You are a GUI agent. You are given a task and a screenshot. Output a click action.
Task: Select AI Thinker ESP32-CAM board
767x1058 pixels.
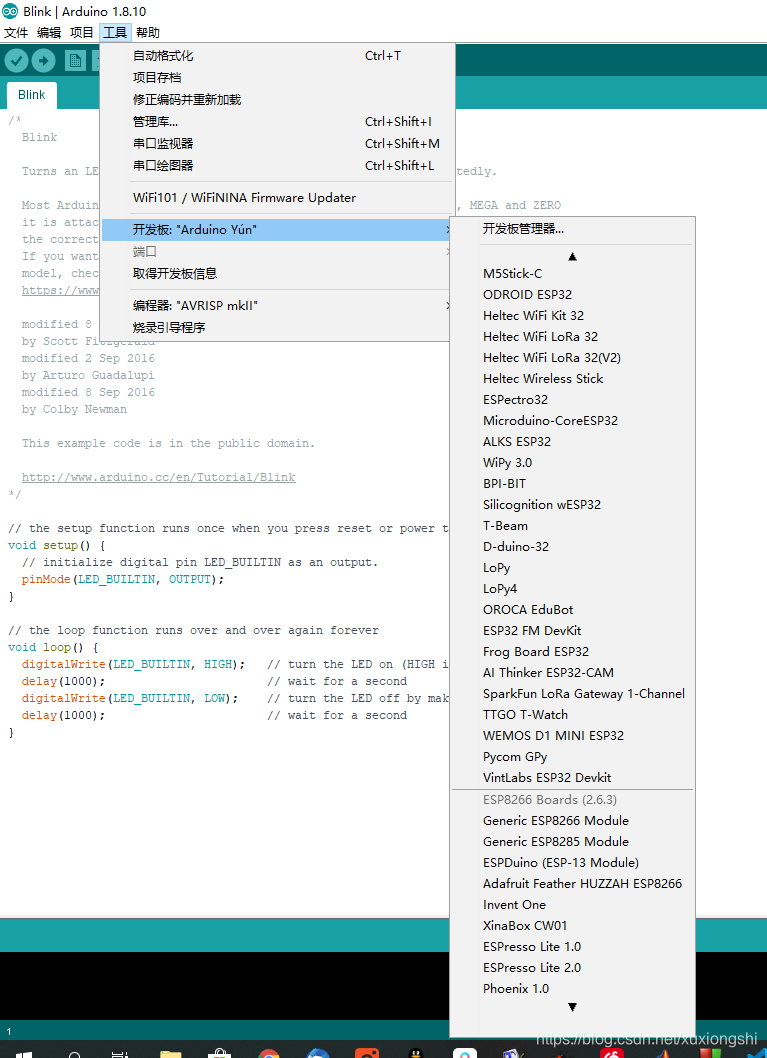(x=573, y=673)
